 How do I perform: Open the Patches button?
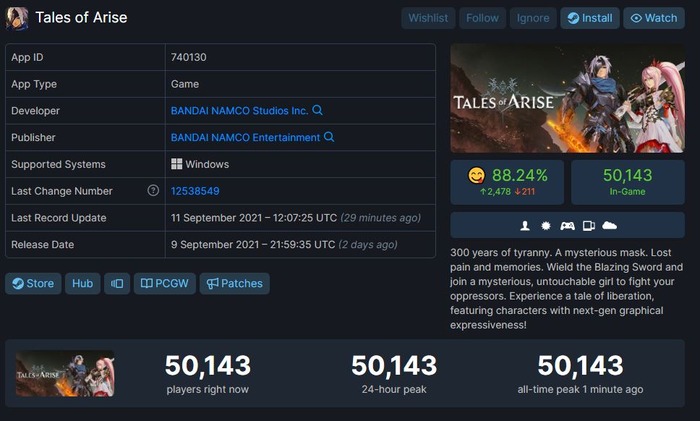(234, 283)
